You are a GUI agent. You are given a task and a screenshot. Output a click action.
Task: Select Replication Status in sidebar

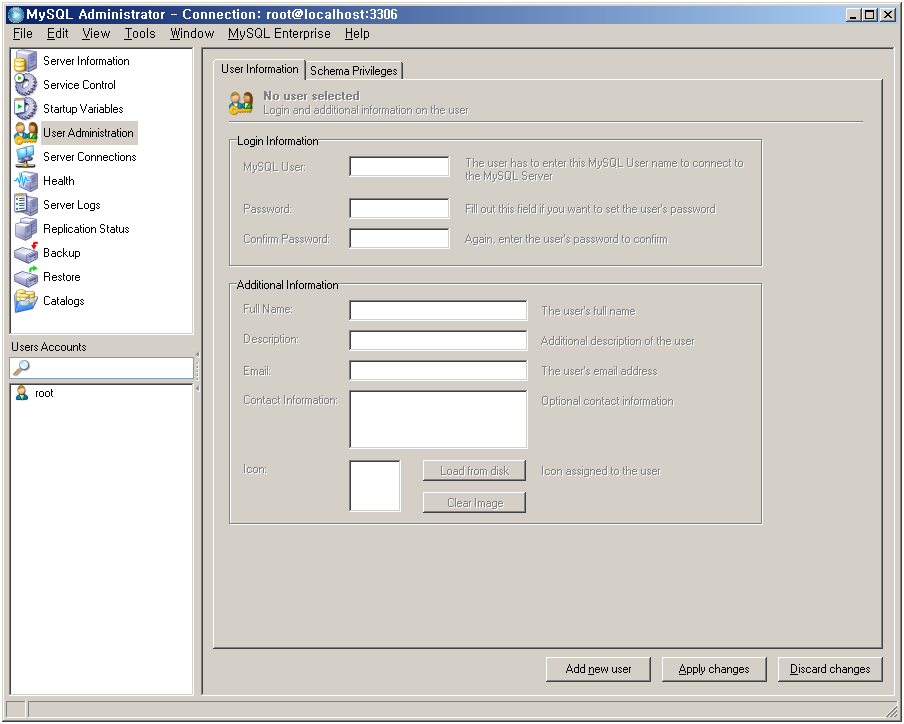86,229
